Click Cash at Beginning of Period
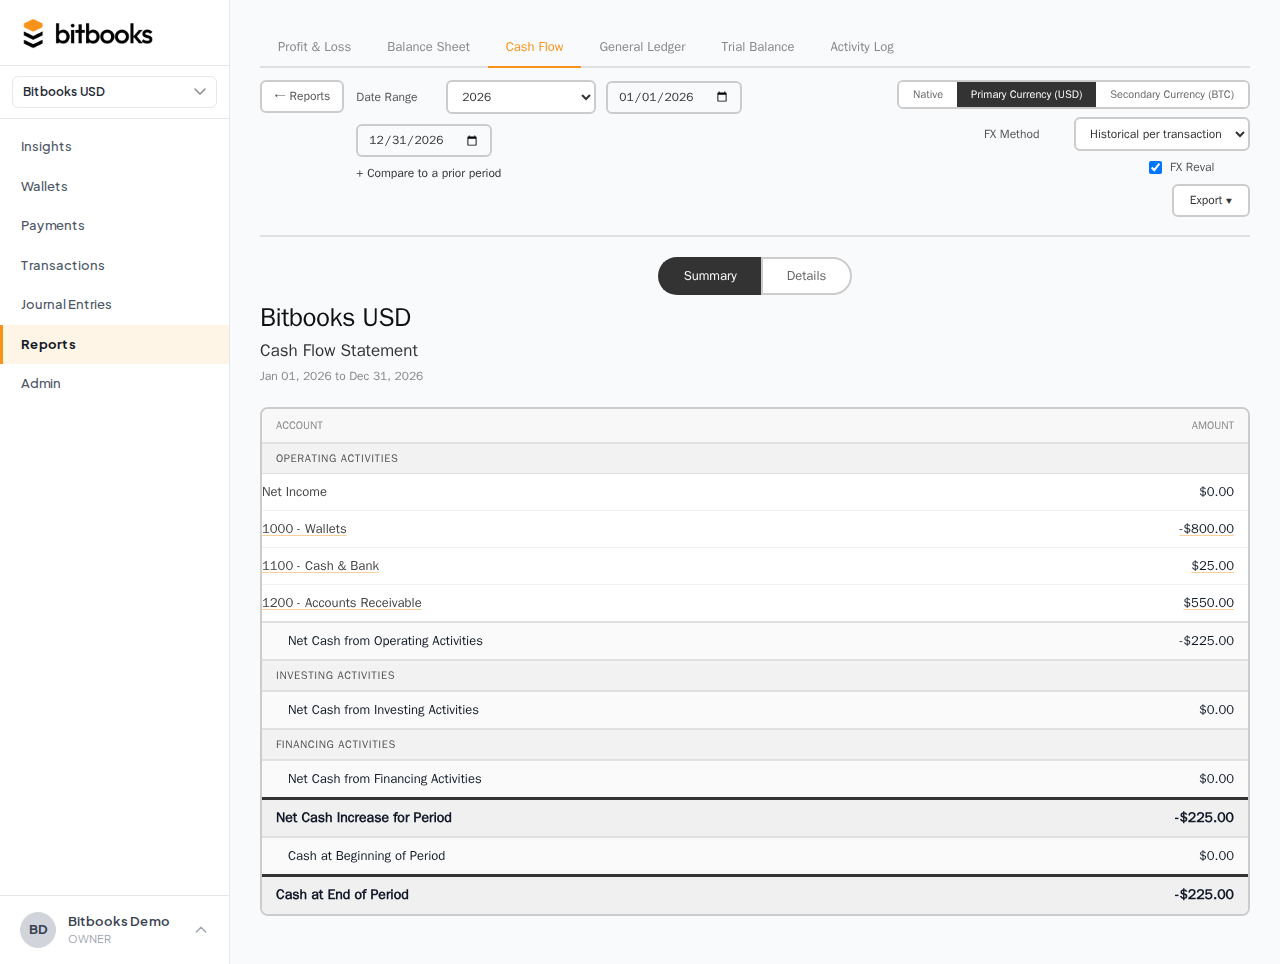Screen dimensions: 1280x964 tap(366, 856)
